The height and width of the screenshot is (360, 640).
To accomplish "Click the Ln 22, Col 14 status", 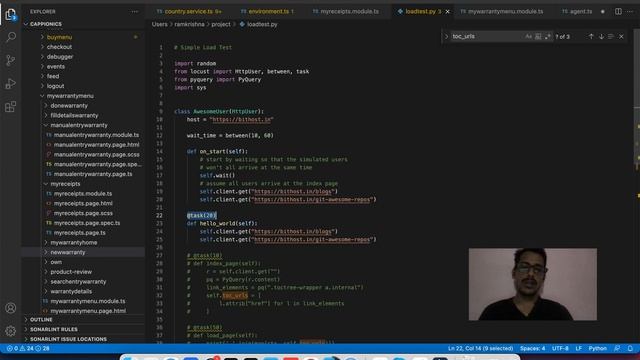I will (480, 348).
